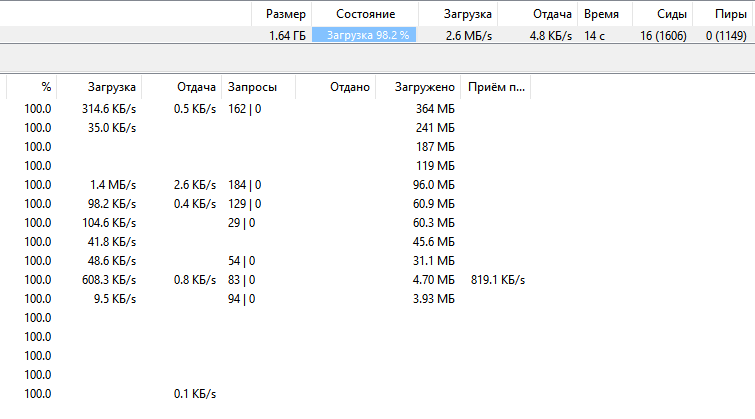Click downloaded value 4.70 МБ
This screenshot has width=755, height=419.
tap(433, 280)
